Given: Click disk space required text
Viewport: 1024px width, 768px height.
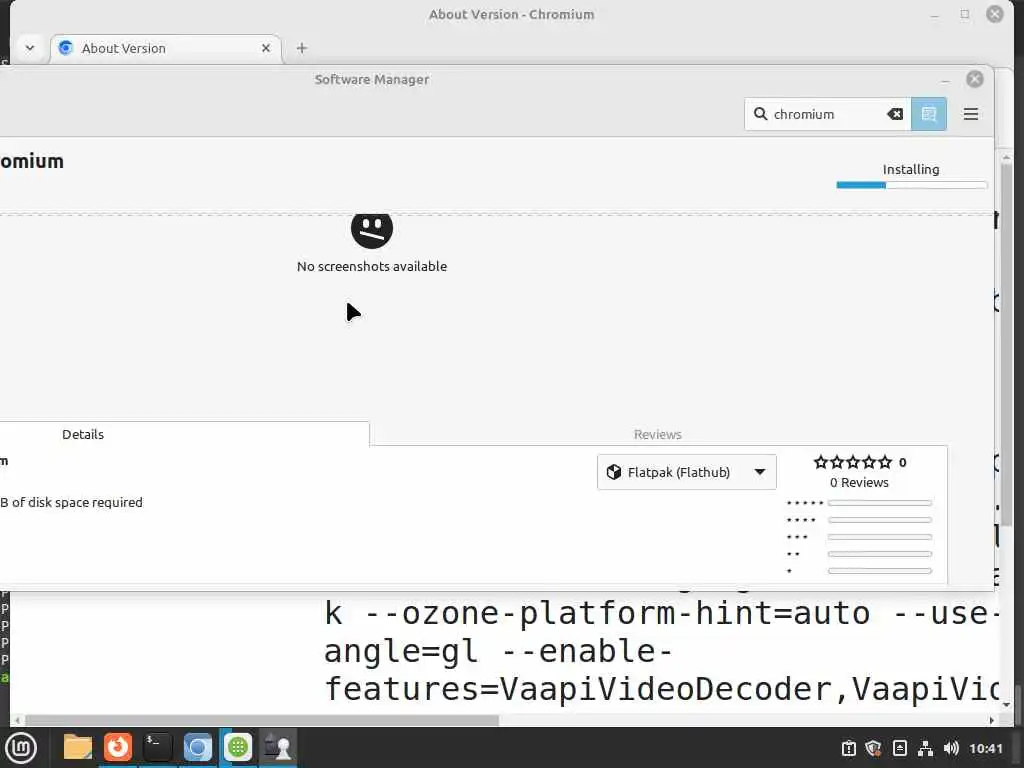Looking at the screenshot, I should [x=71, y=502].
